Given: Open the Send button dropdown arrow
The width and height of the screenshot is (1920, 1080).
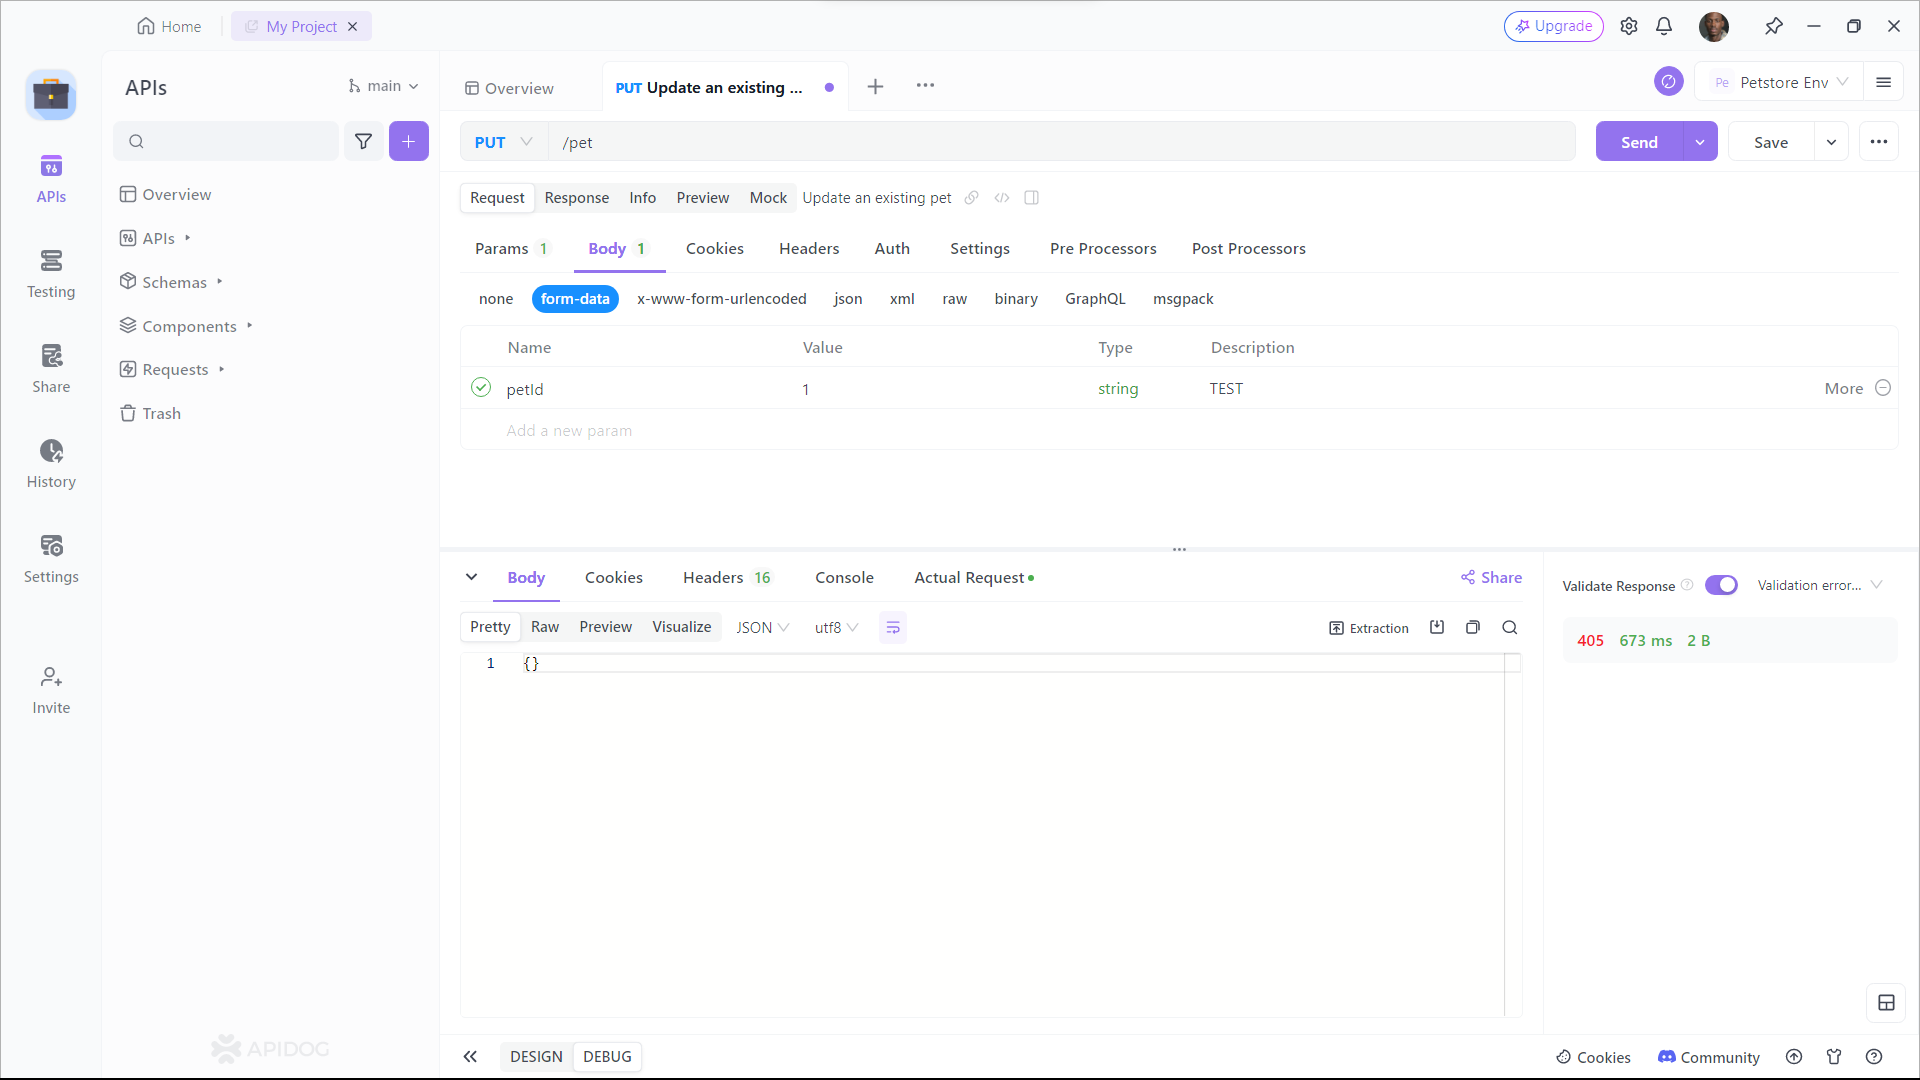Looking at the screenshot, I should pyautogui.click(x=1701, y=142).
